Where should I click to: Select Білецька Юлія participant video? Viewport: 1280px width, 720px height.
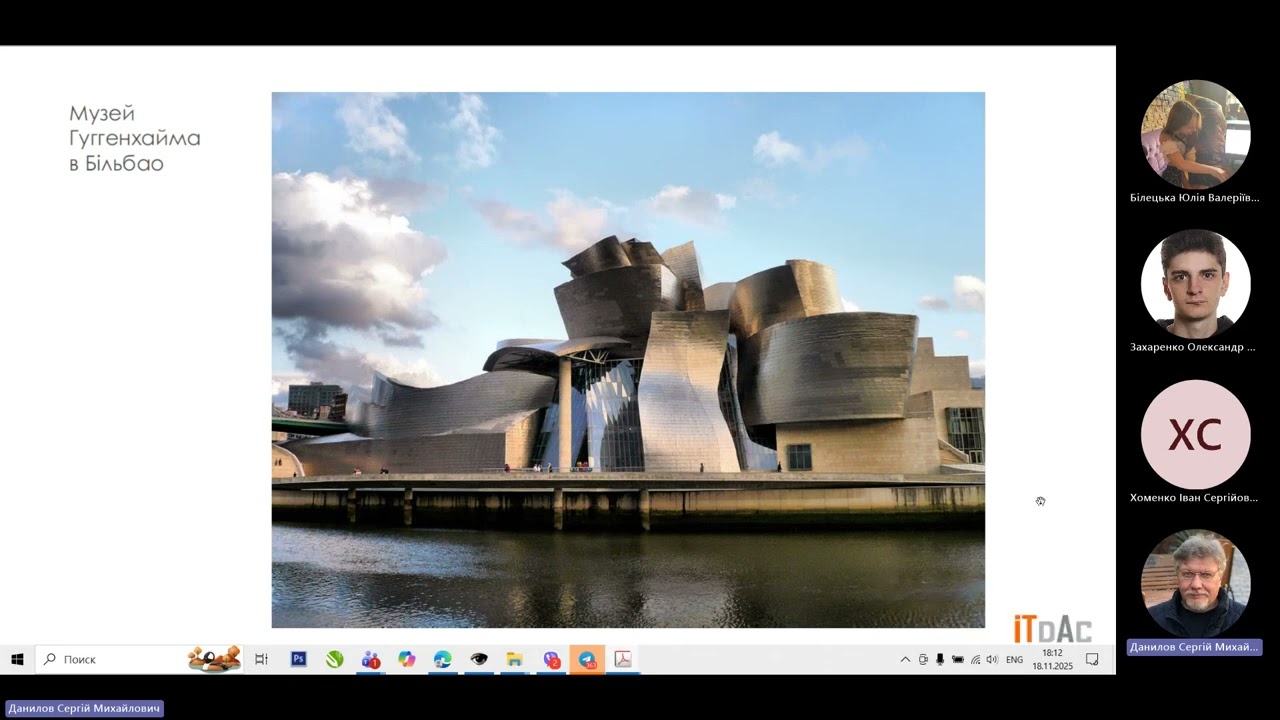click(1195, 135)
